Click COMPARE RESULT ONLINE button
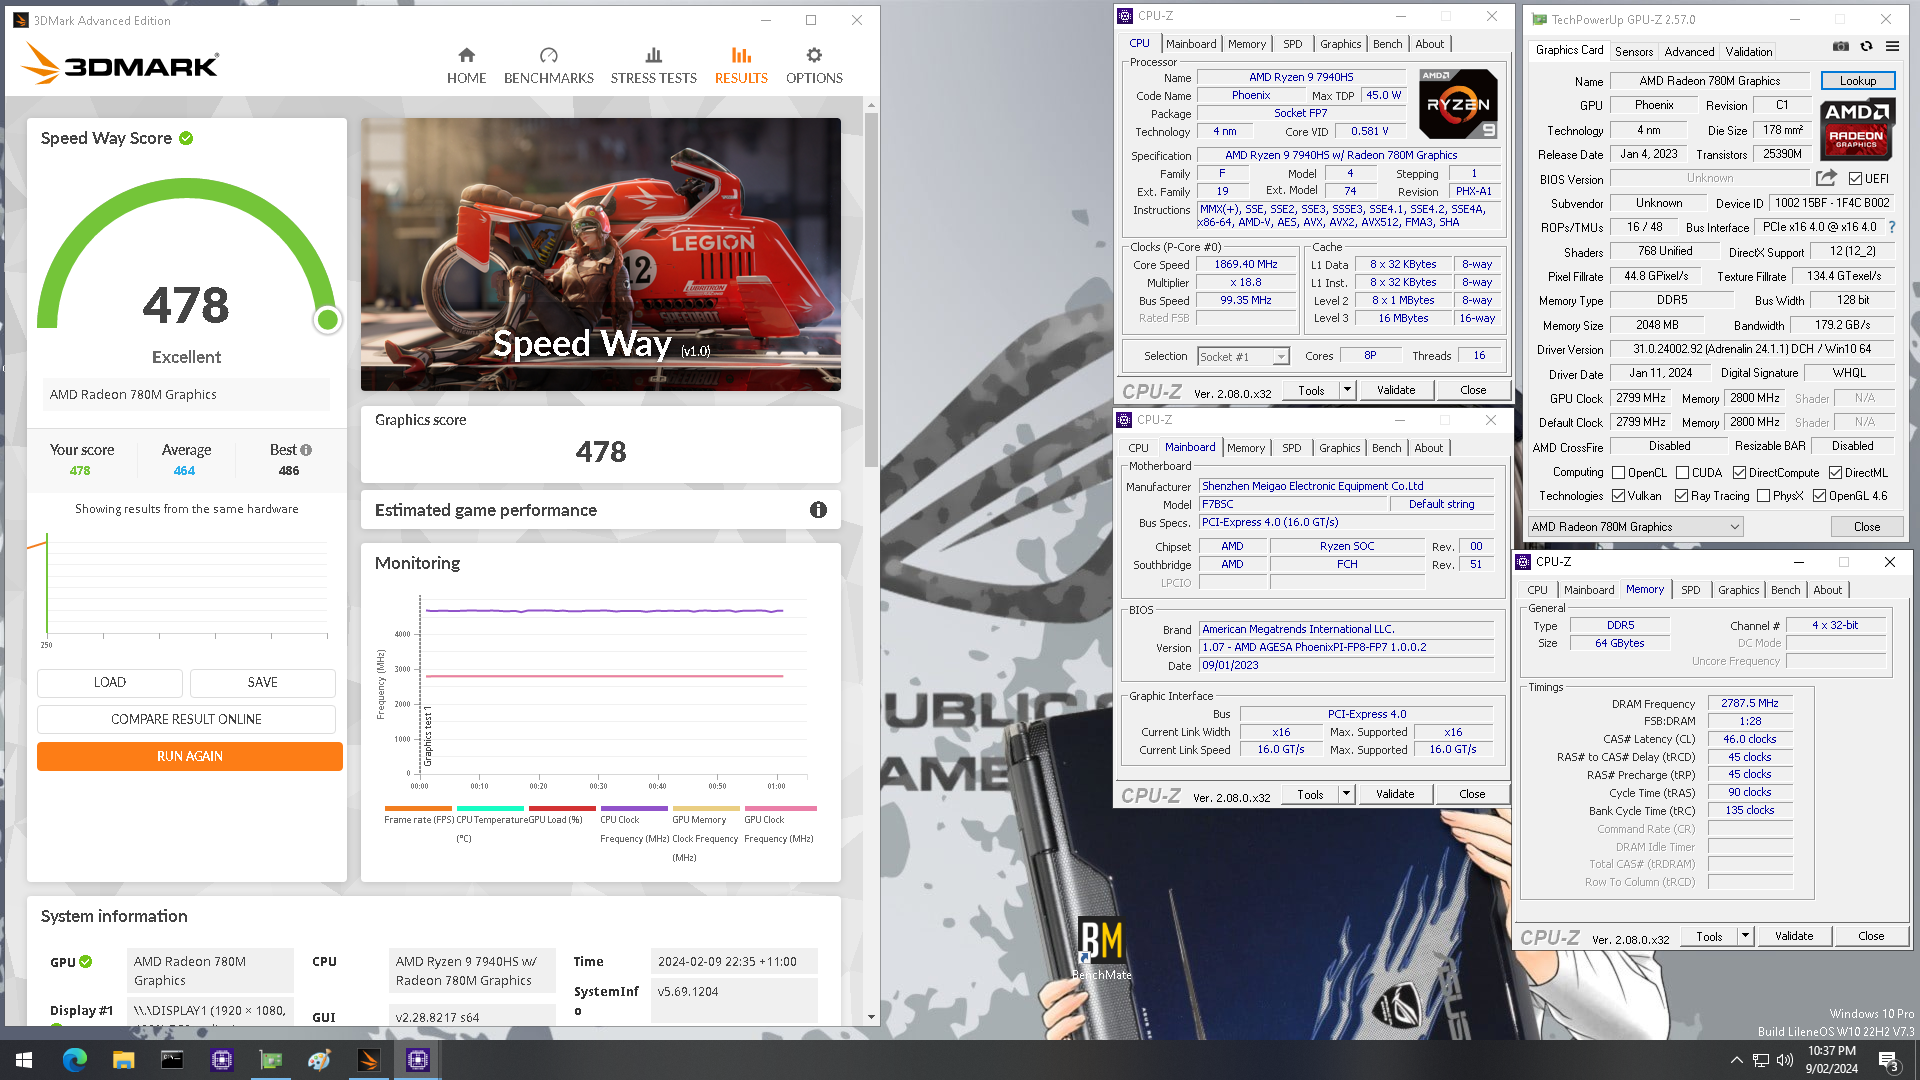The height and width of the screenshot is (1080, 1920). tap(186, 719)
